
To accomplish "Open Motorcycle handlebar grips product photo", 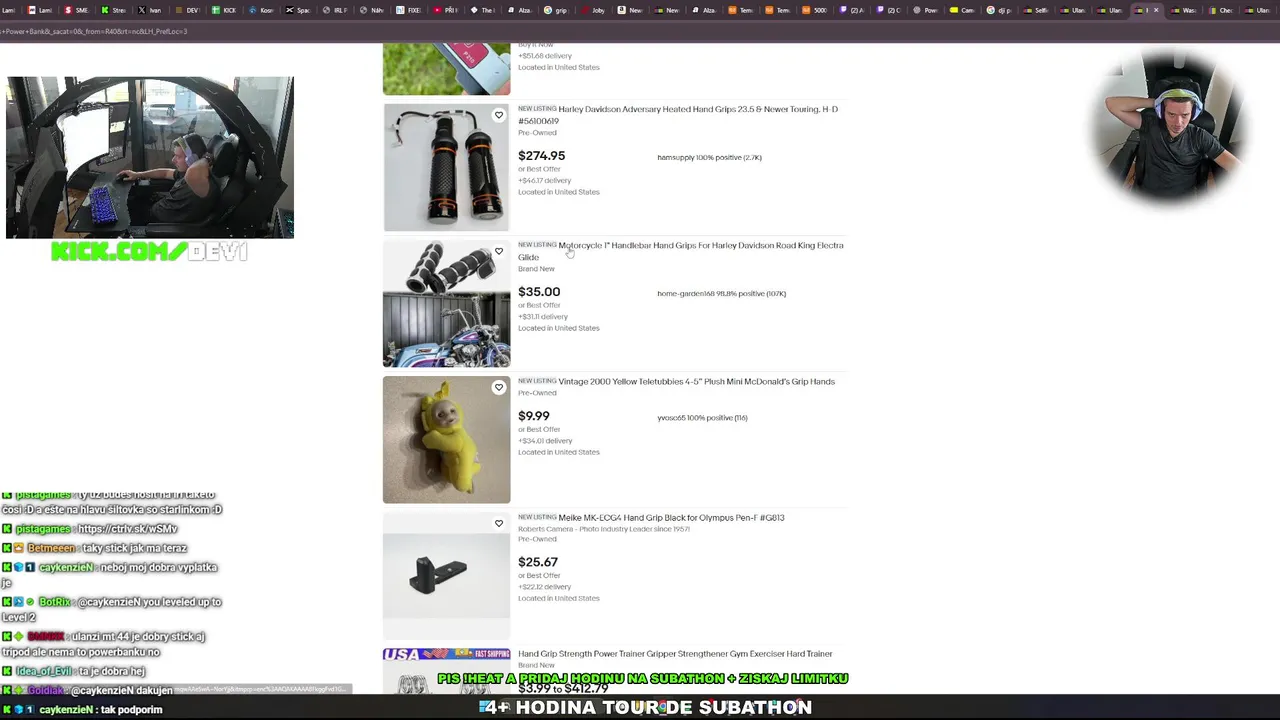I will (x=446, y=303).
